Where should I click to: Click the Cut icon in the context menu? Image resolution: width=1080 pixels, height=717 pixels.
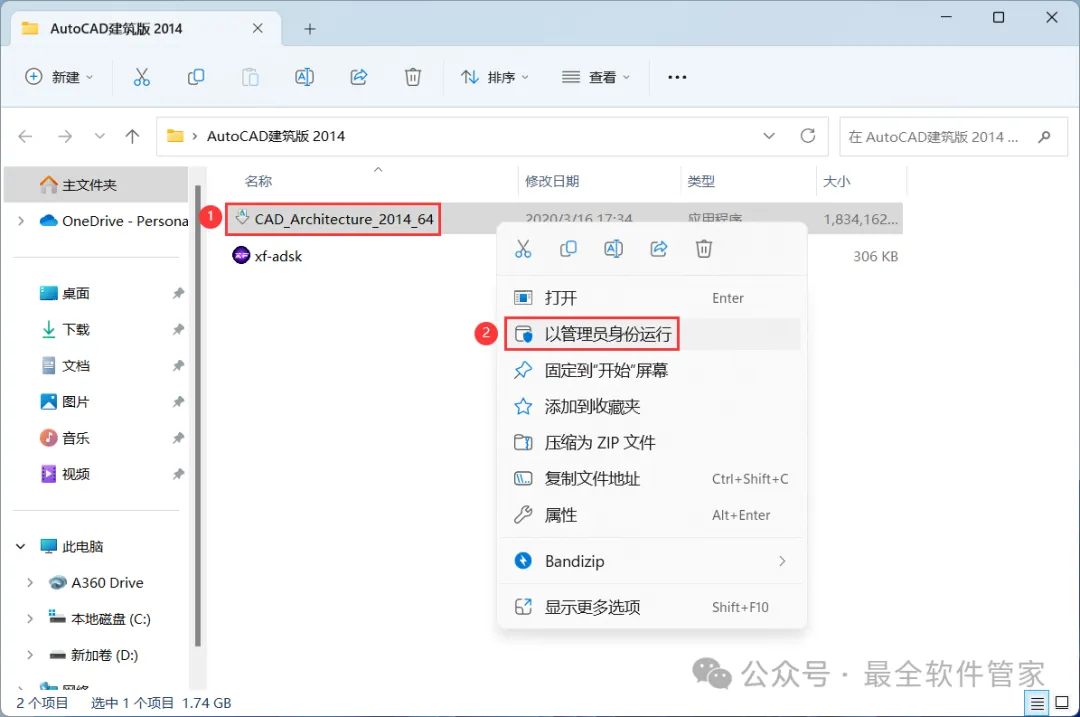coord(523,249)
